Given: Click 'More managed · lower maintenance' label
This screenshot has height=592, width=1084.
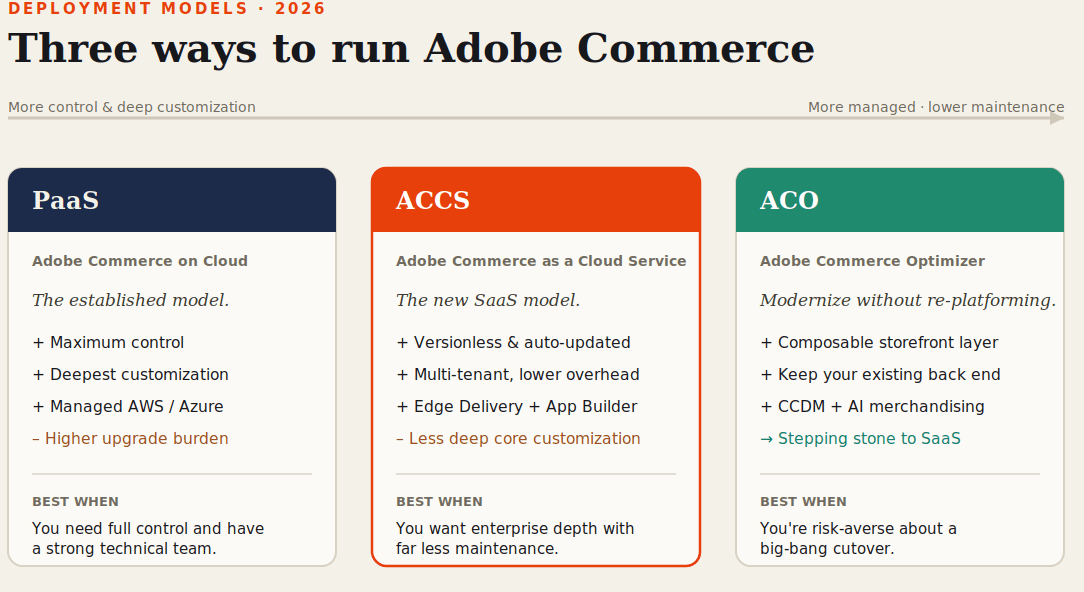Looking at the screenshot, I should point(936,107).
